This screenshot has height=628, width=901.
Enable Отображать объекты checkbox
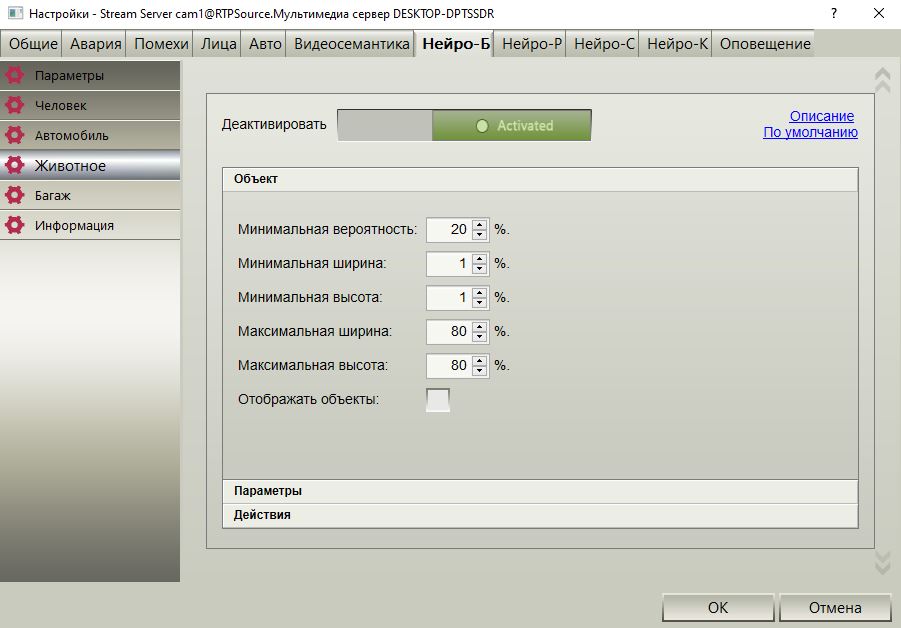pos(438,400)
